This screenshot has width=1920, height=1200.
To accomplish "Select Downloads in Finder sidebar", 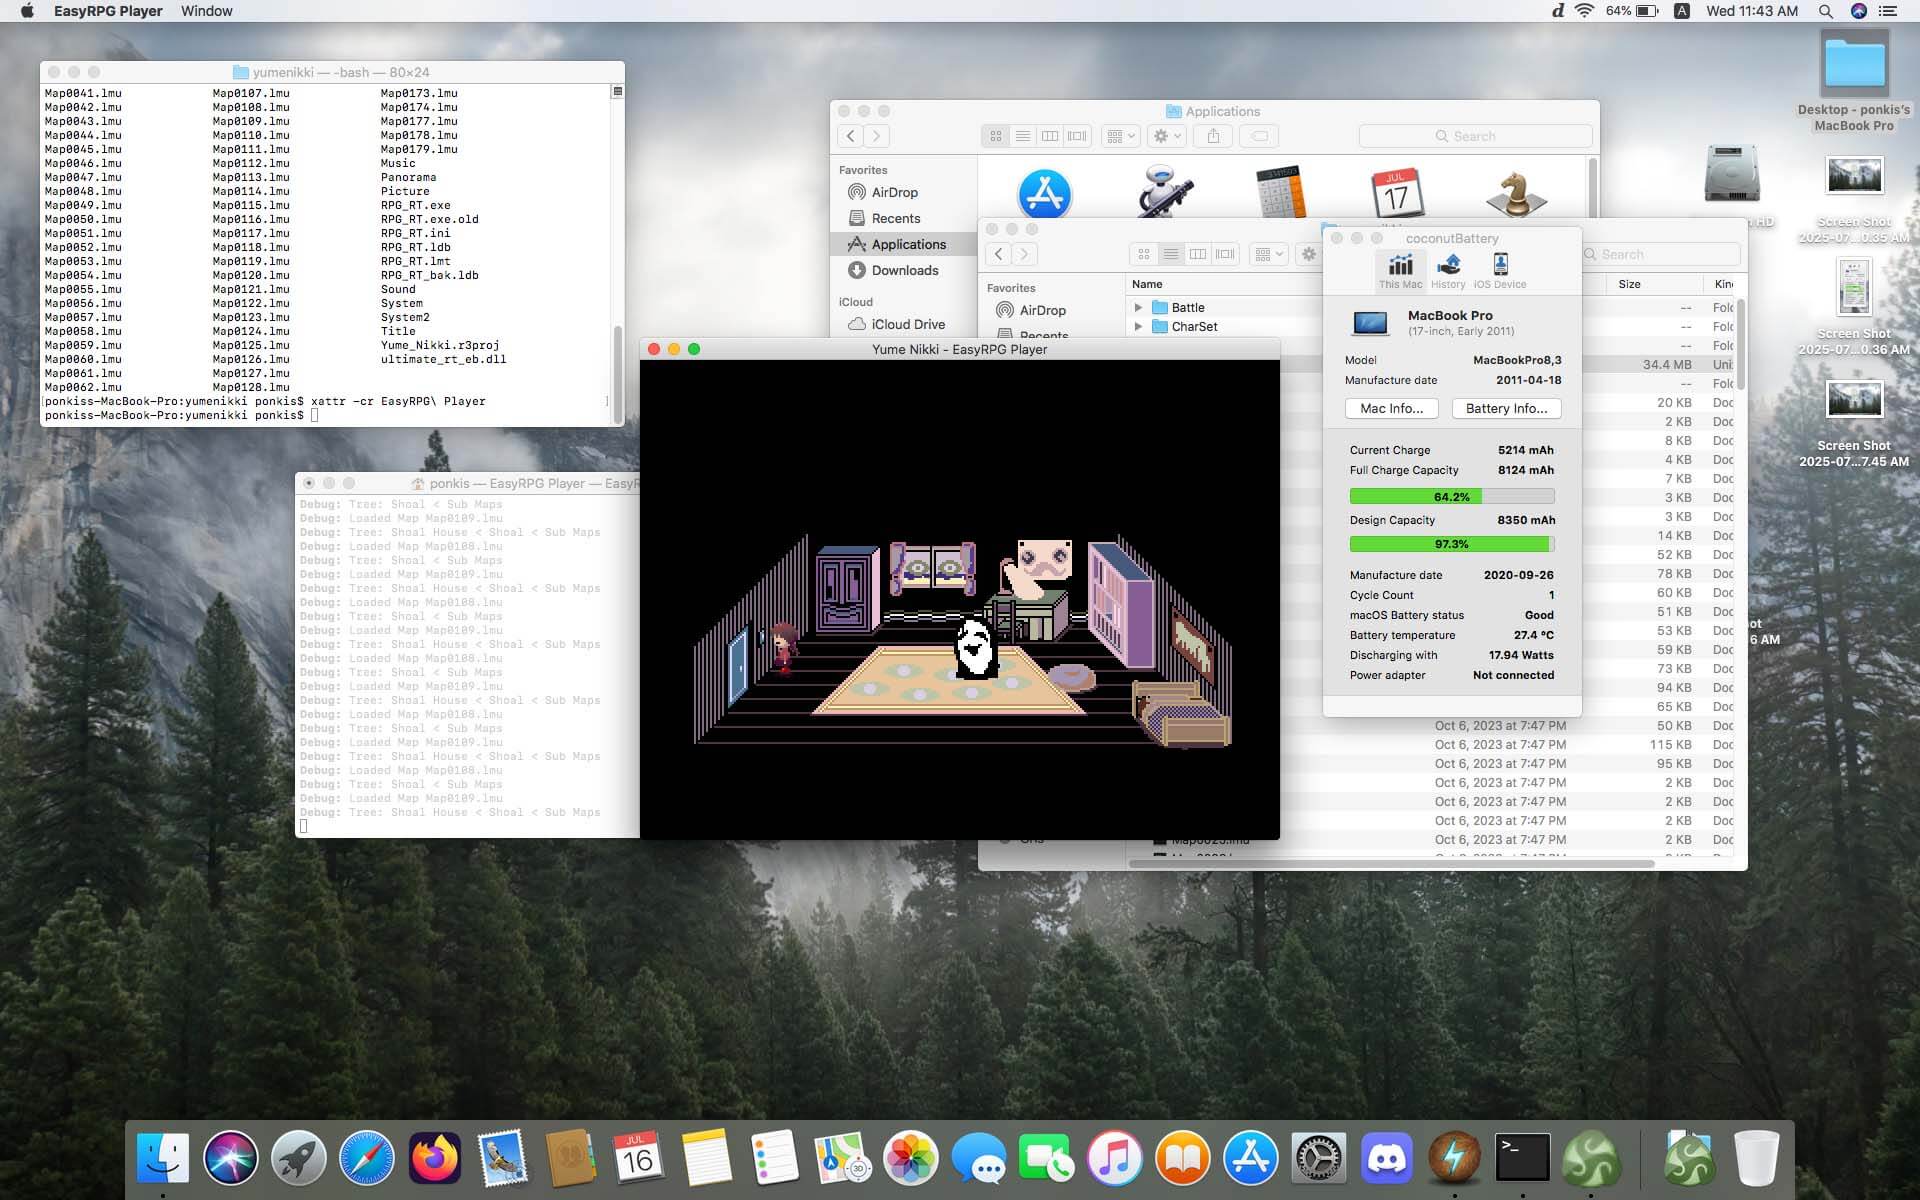I will (x=904, y=270).
